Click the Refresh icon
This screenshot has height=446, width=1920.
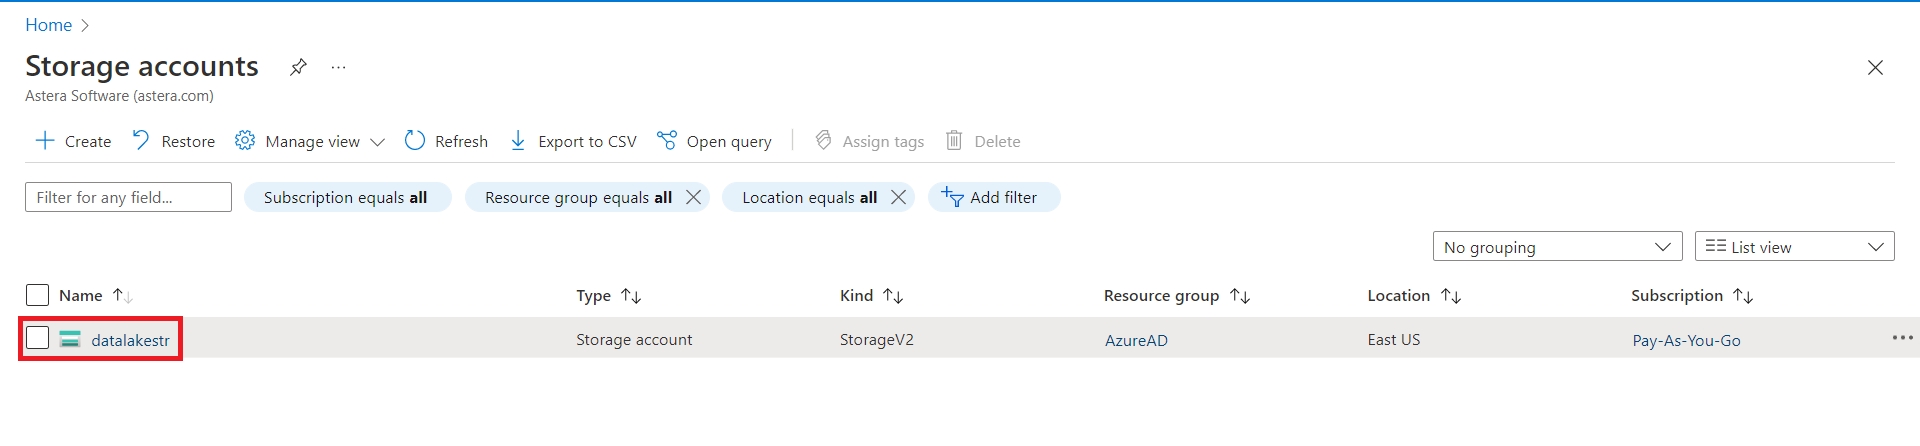(x=415, y=141)
